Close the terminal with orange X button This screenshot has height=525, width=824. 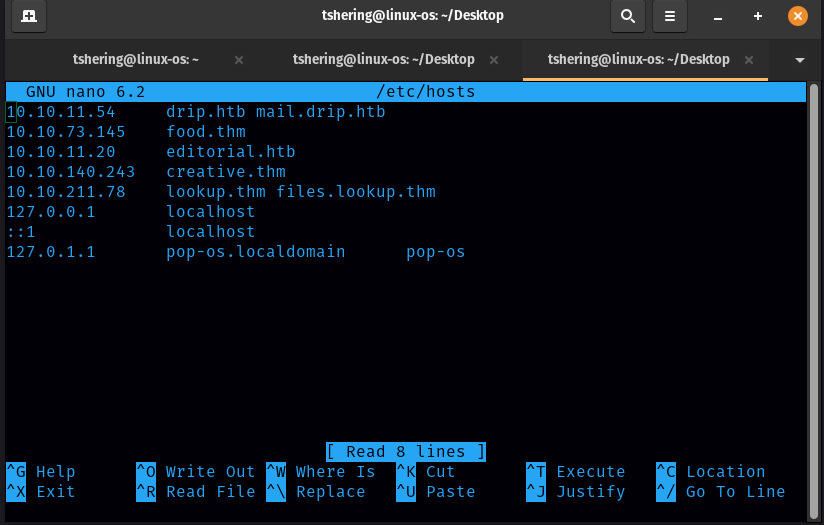click(x=797, y=16)
